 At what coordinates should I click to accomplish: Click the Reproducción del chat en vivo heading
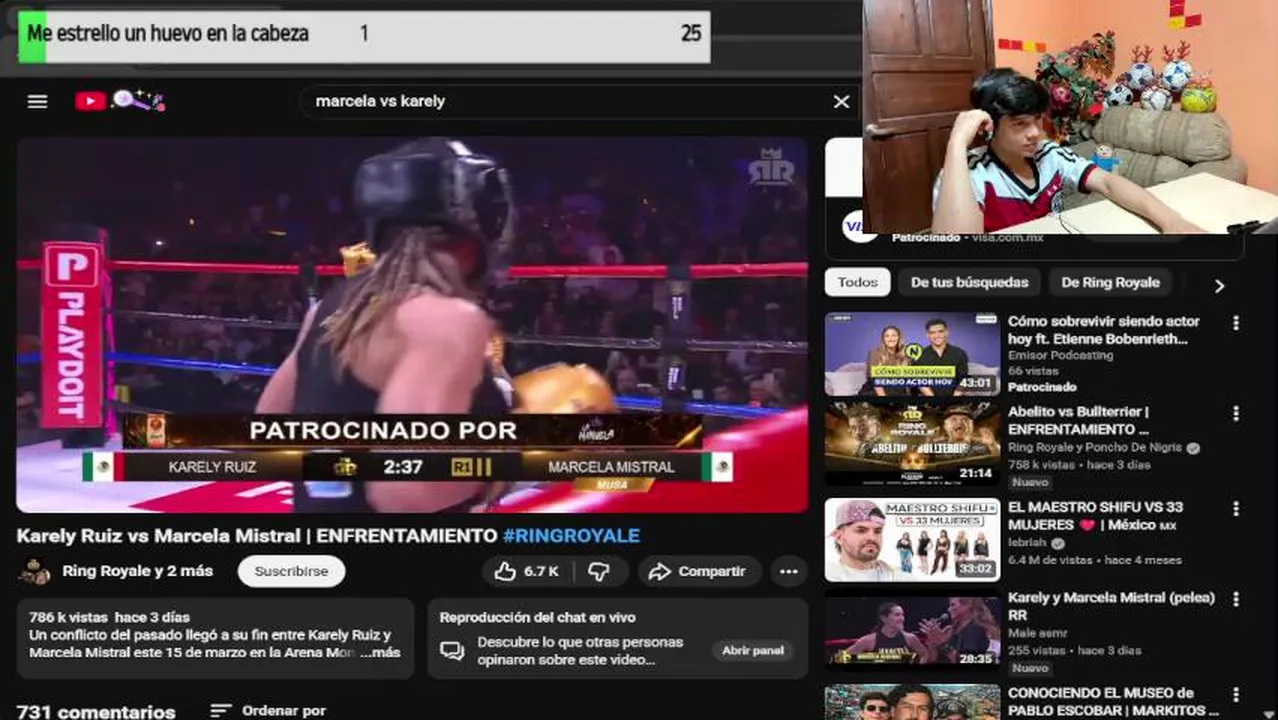point(538,617)
